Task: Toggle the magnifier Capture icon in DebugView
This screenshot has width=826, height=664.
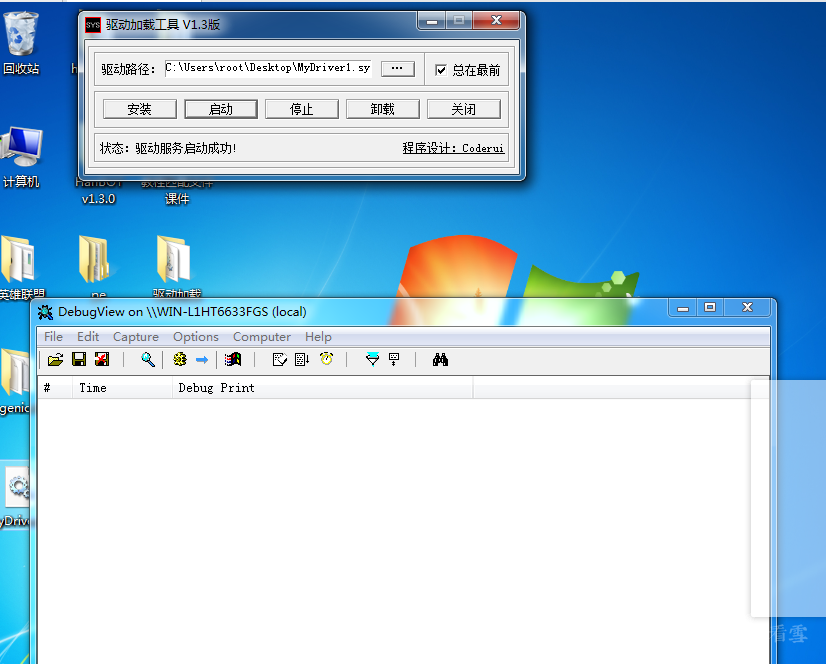Action: (148, 360)
